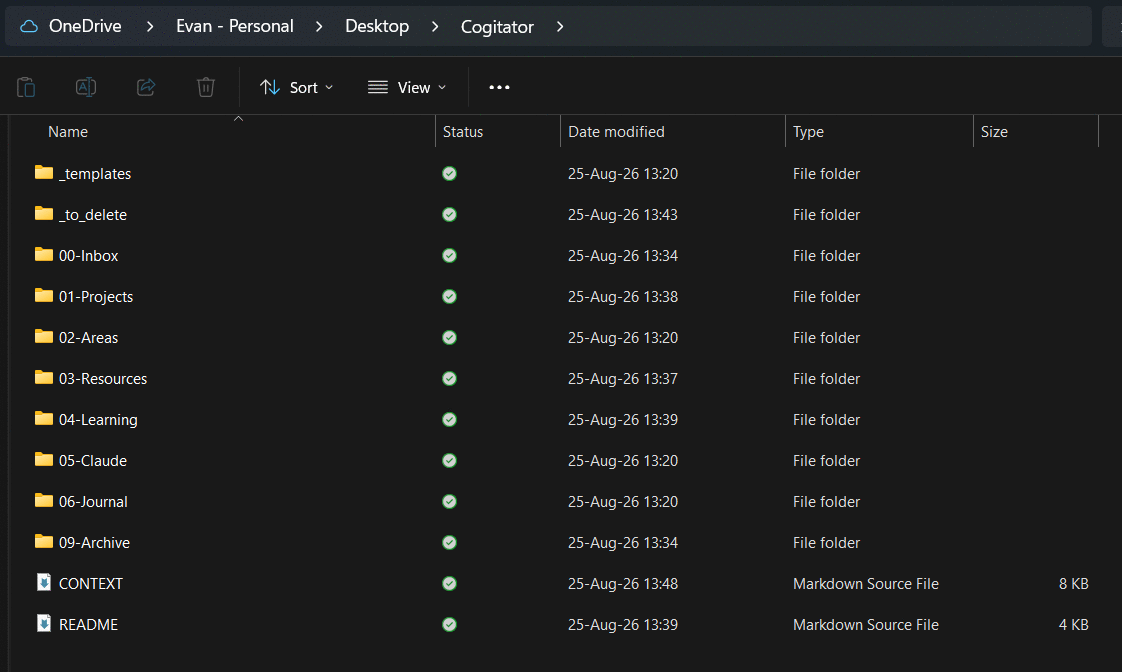Screen dimensions: 1122x672
Task: Select the 09-Archive folder name
Action: pyautogui.click(x=94, y=543)
